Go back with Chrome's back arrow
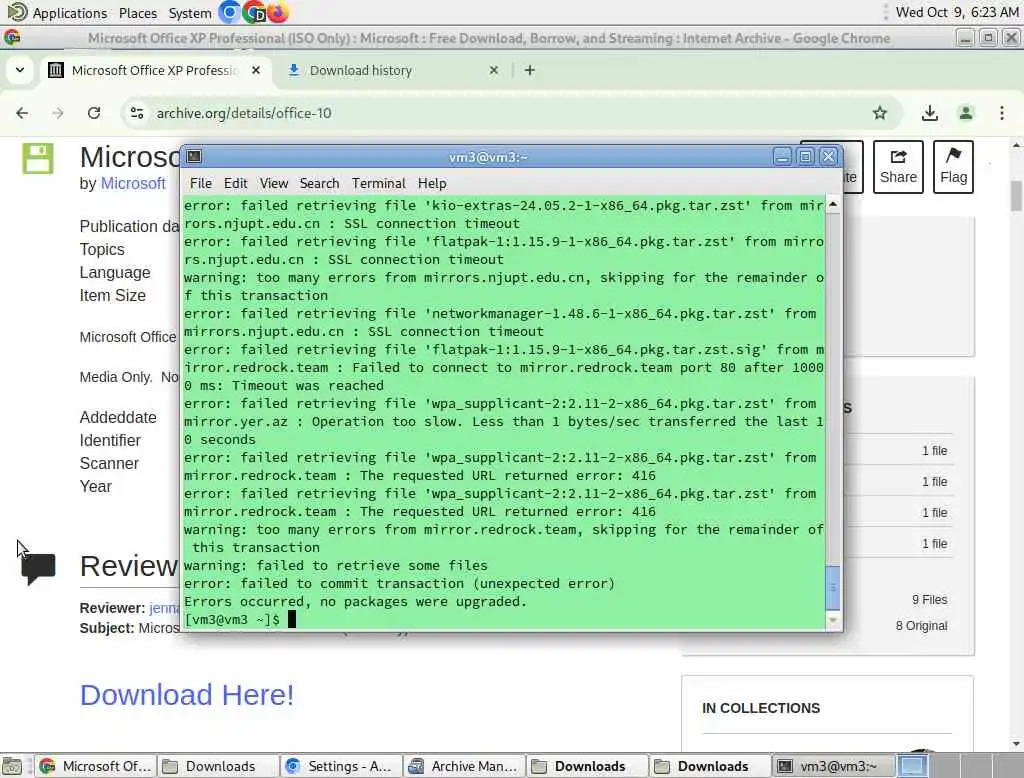The image size is (1024, 778). (x=22, y=113)
